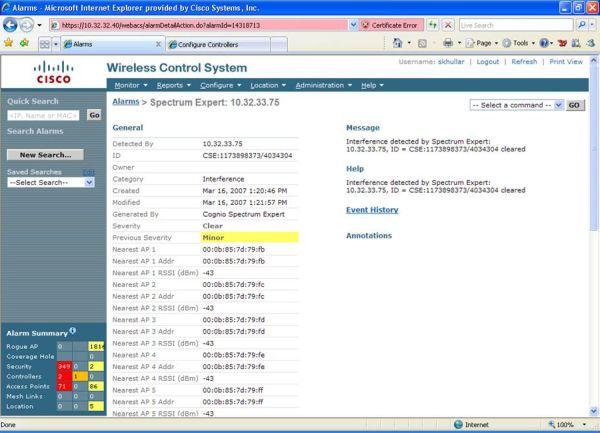Click the page refresh arrows icon
600x433 pixels.
pyautogui.click(x=432, y=25)
